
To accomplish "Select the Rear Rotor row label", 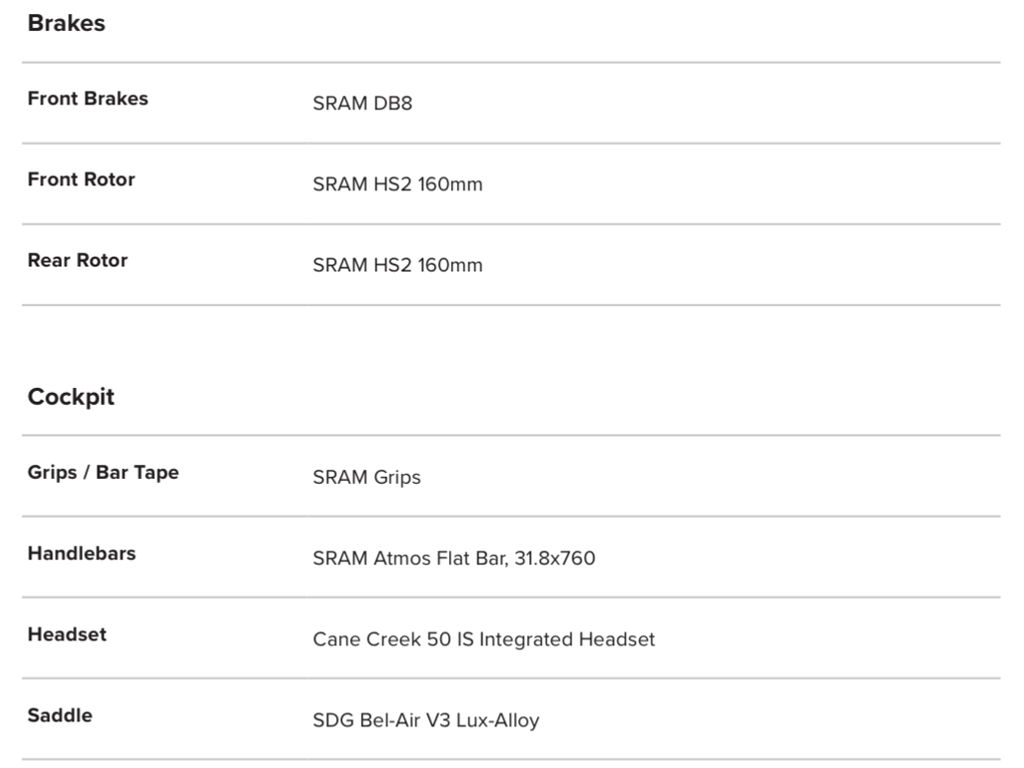I will pyautogui.click(x=78, y=261).
